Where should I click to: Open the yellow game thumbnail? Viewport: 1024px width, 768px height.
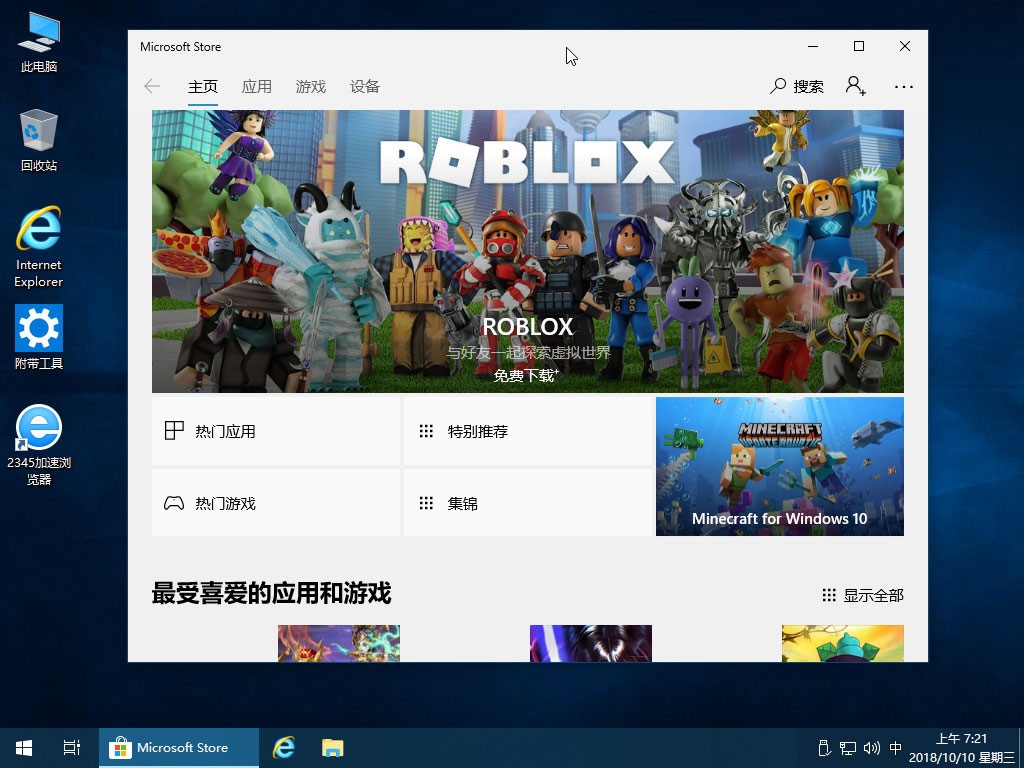[843, 643]
